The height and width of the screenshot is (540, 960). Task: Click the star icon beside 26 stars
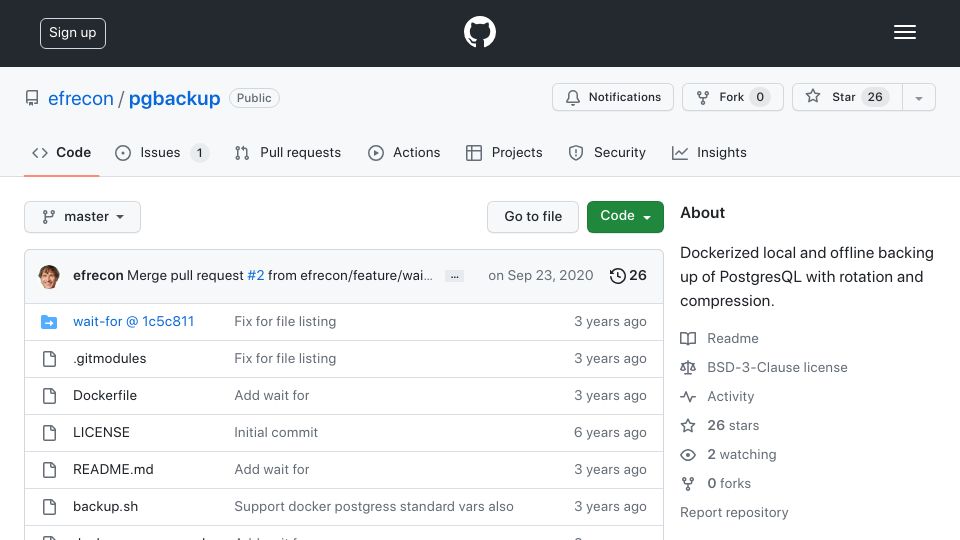click(x=688, y=426)
